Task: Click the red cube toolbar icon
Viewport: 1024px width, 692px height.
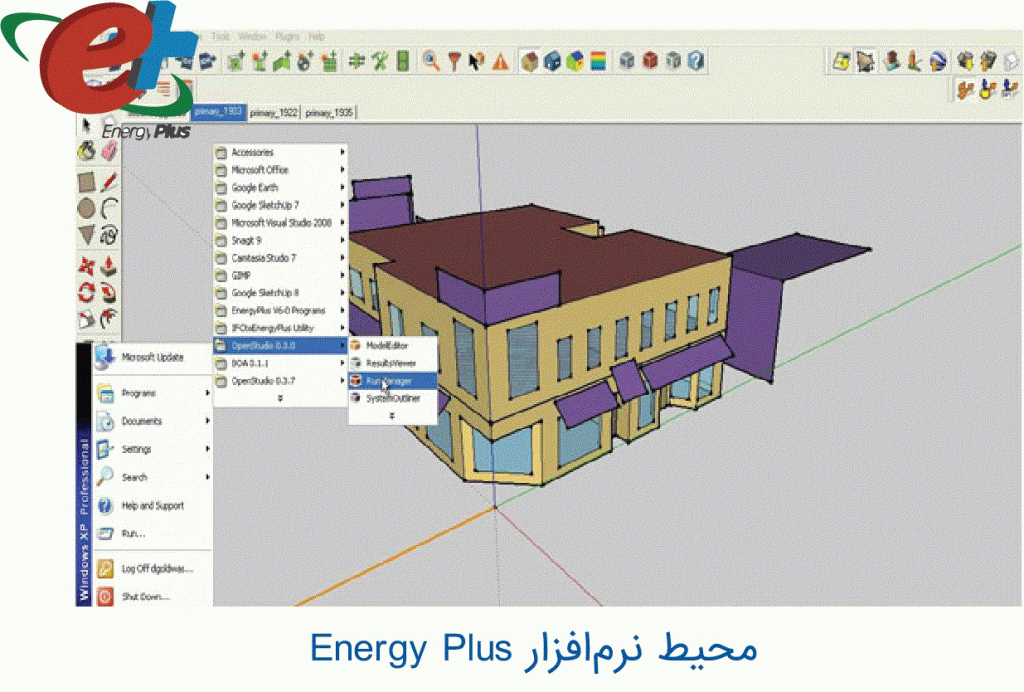Action: click(x=650, y=61)
